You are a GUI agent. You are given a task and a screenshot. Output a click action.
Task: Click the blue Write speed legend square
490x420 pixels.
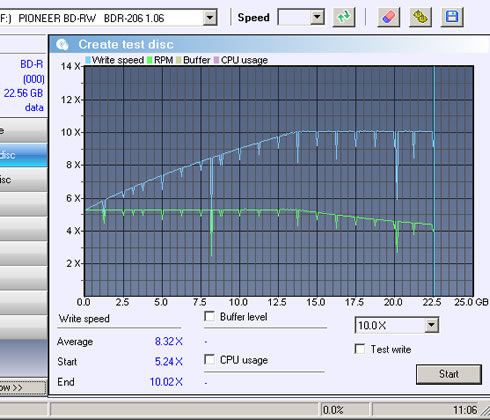click(88, 60)
